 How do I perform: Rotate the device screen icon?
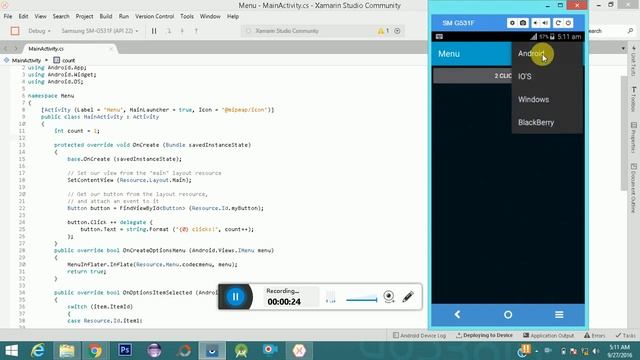[x=558, y=23]
